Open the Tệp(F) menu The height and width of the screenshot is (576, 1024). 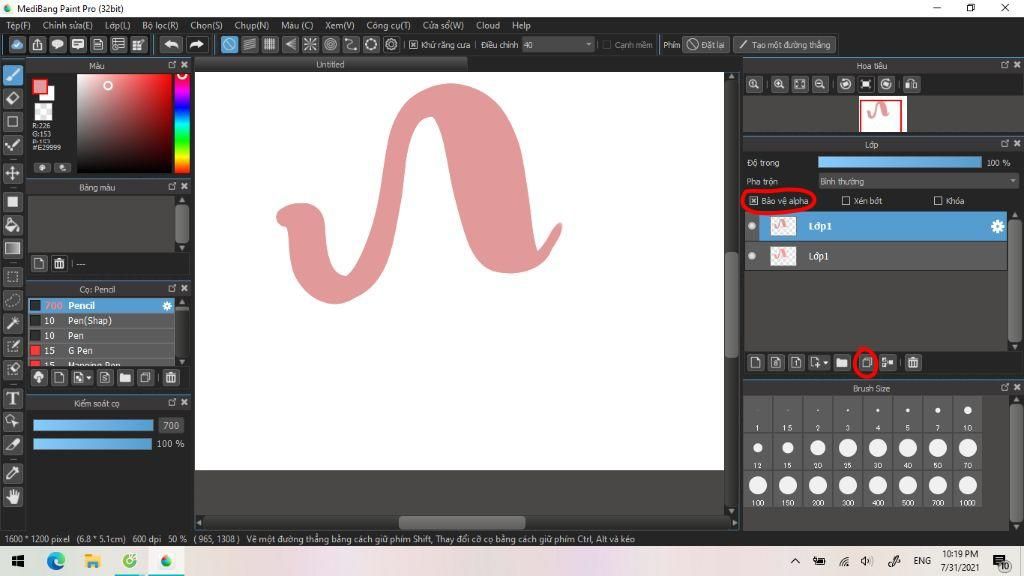click(x=18, y=25)
